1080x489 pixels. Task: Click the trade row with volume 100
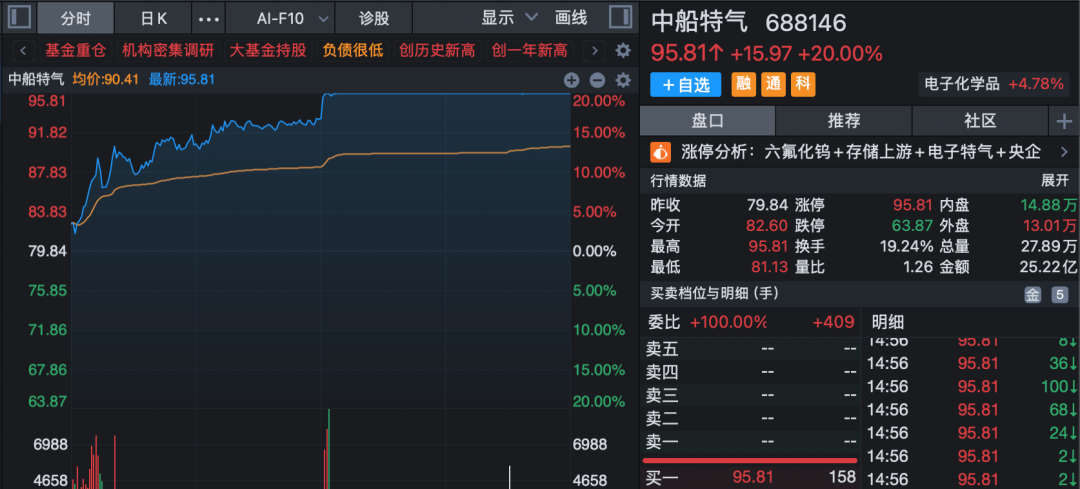pos(972,386)
